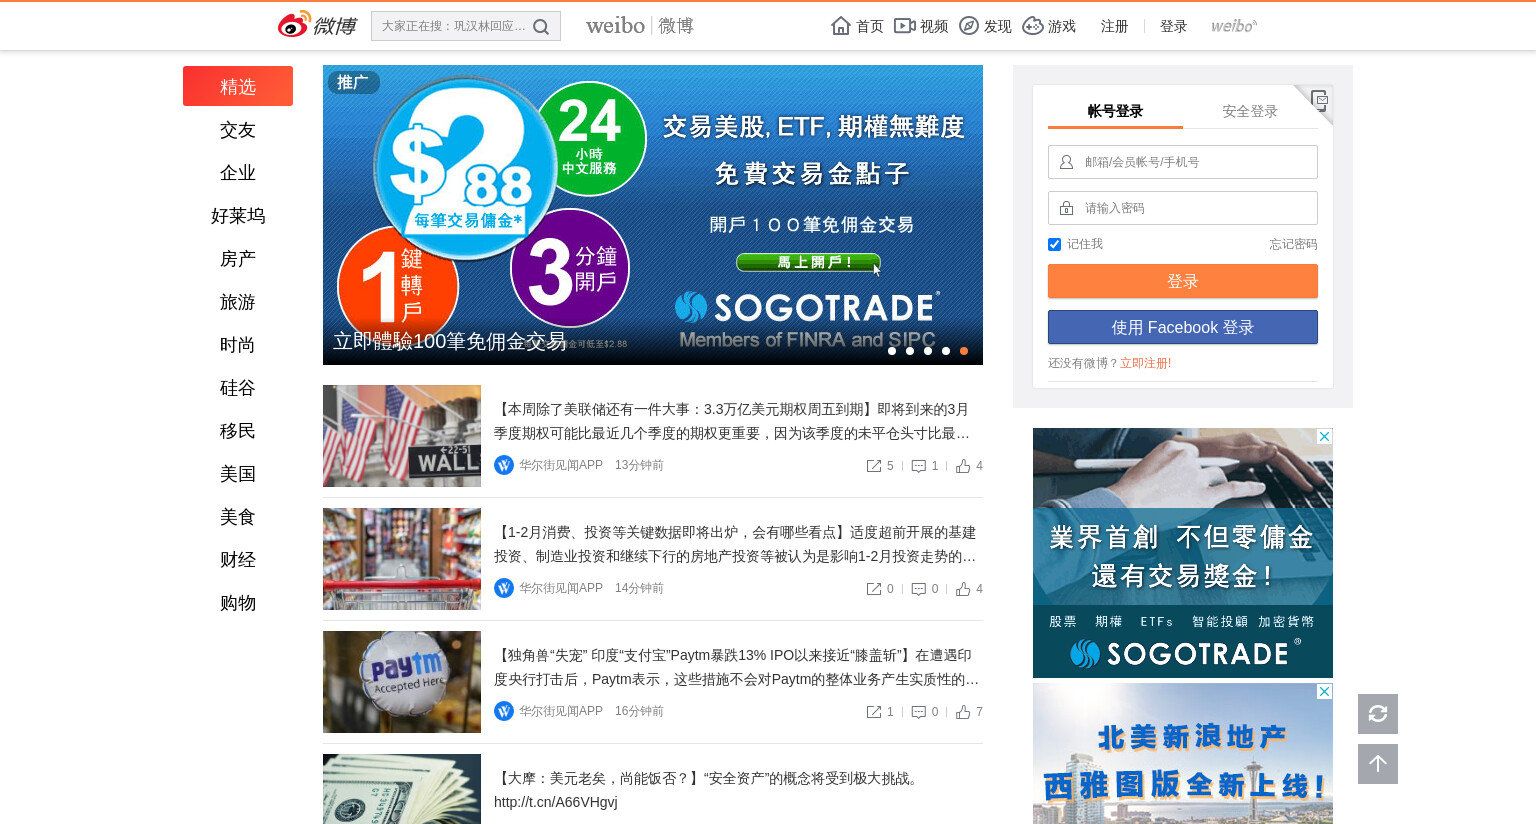
Task: Click the back-to-top arrow button
Action: 1378,764
